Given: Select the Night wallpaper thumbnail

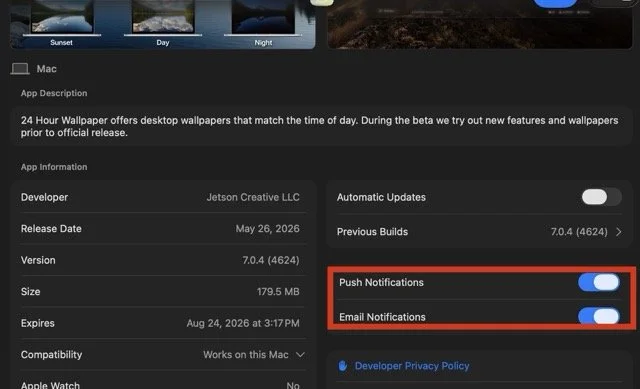Looking at the screenshot, I should point(263,17).
